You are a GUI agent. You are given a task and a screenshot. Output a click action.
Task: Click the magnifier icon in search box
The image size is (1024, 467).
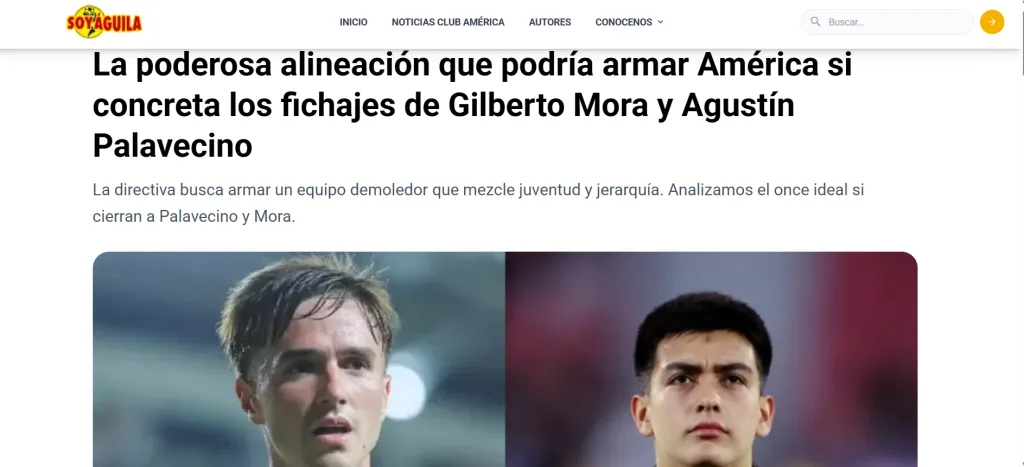pyautogui.click(x=815, y=22)
